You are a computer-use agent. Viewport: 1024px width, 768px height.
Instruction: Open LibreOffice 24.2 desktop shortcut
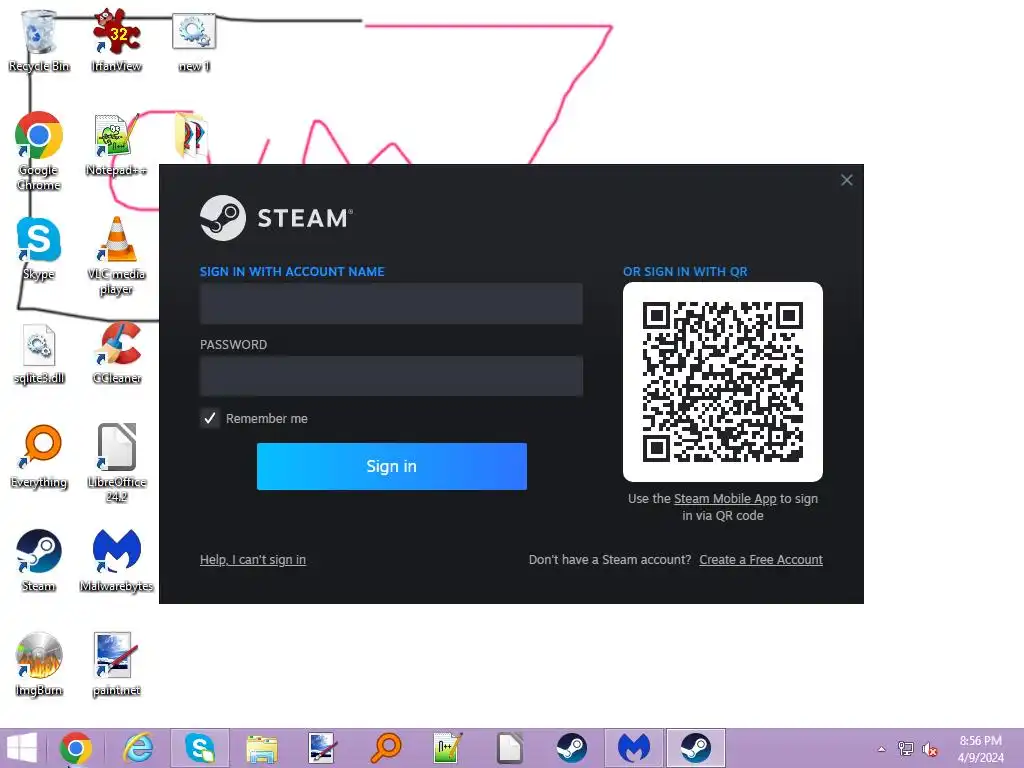pos(116,463)
